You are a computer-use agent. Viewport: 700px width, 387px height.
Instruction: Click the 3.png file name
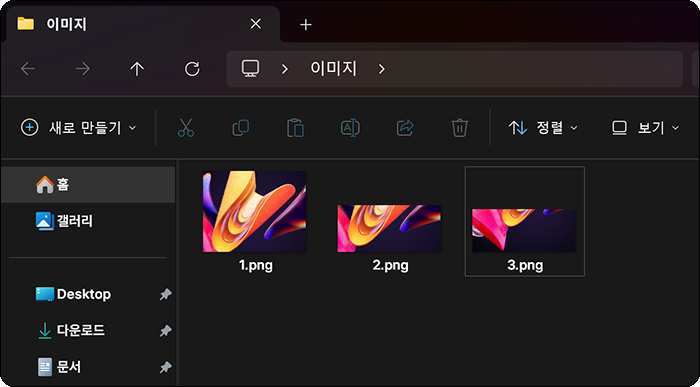(525, 266)
